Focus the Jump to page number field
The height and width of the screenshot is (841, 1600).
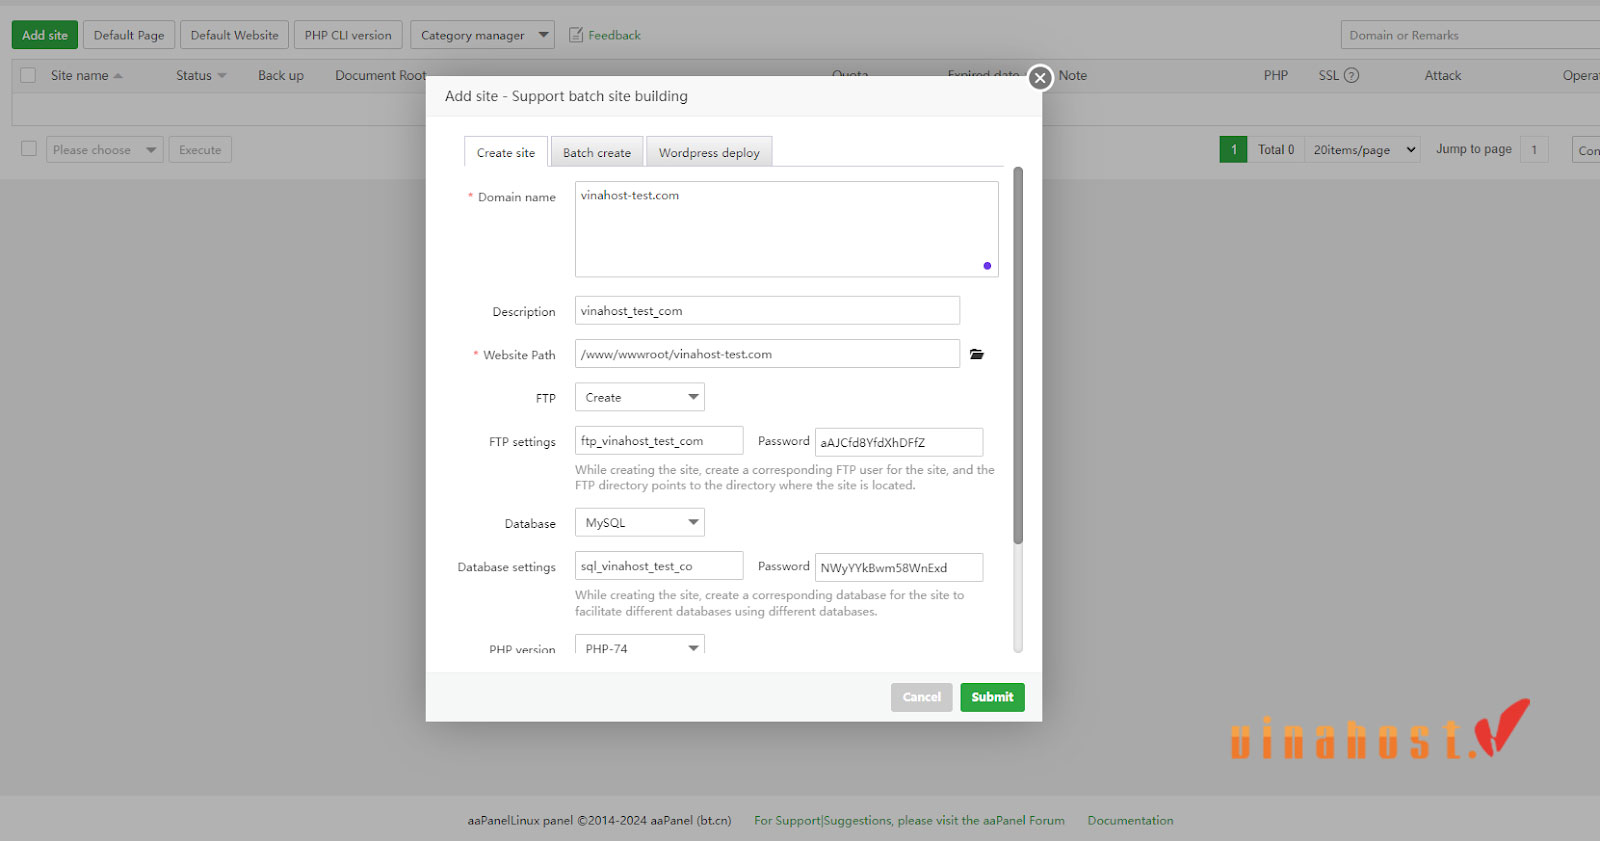[1534, 150]
